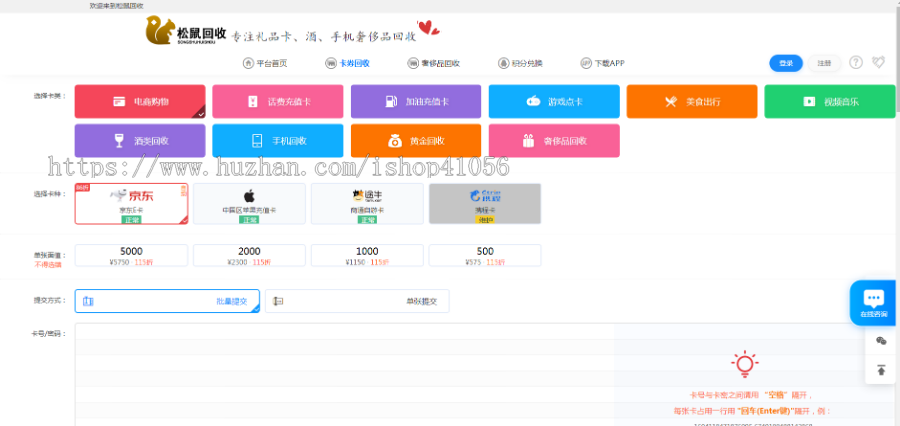Click the WeChat icon on right sidebar
Viewport: 900px width, 426px height.
881,341
